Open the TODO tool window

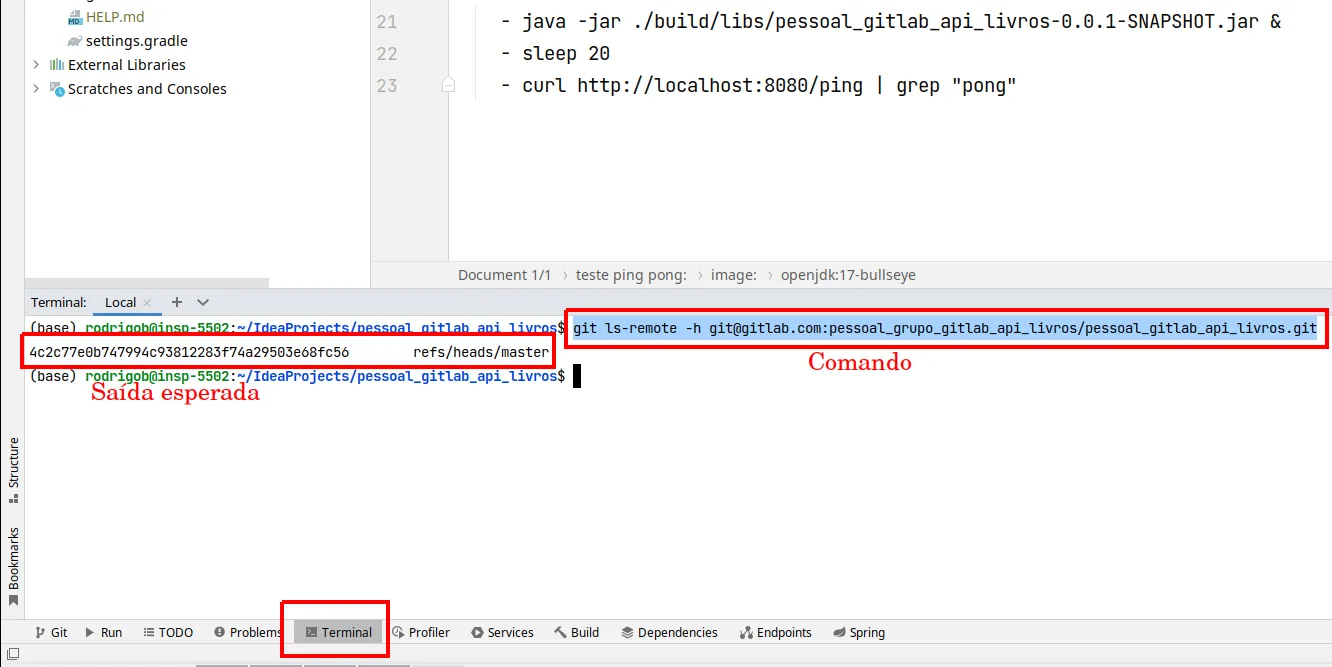168,632
